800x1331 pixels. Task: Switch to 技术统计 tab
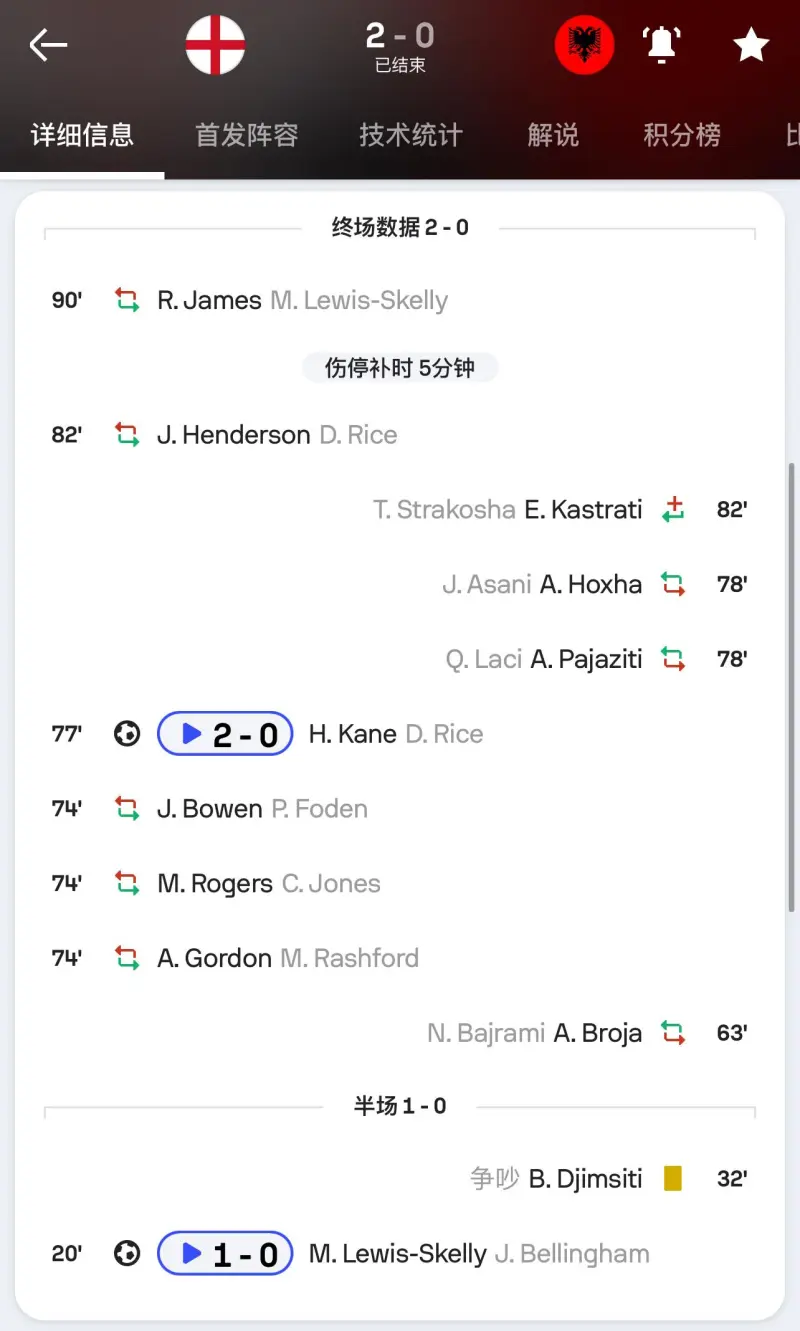tap(411, 135)
